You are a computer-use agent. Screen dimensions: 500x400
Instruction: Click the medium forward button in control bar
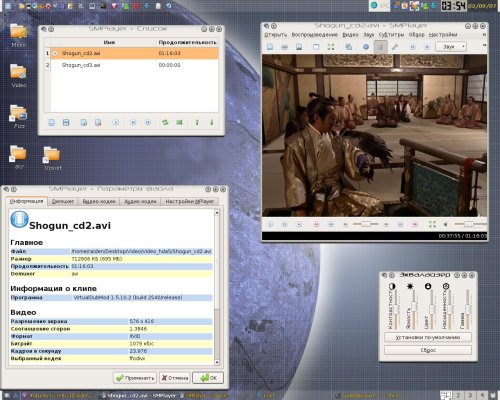click(400, 224)
